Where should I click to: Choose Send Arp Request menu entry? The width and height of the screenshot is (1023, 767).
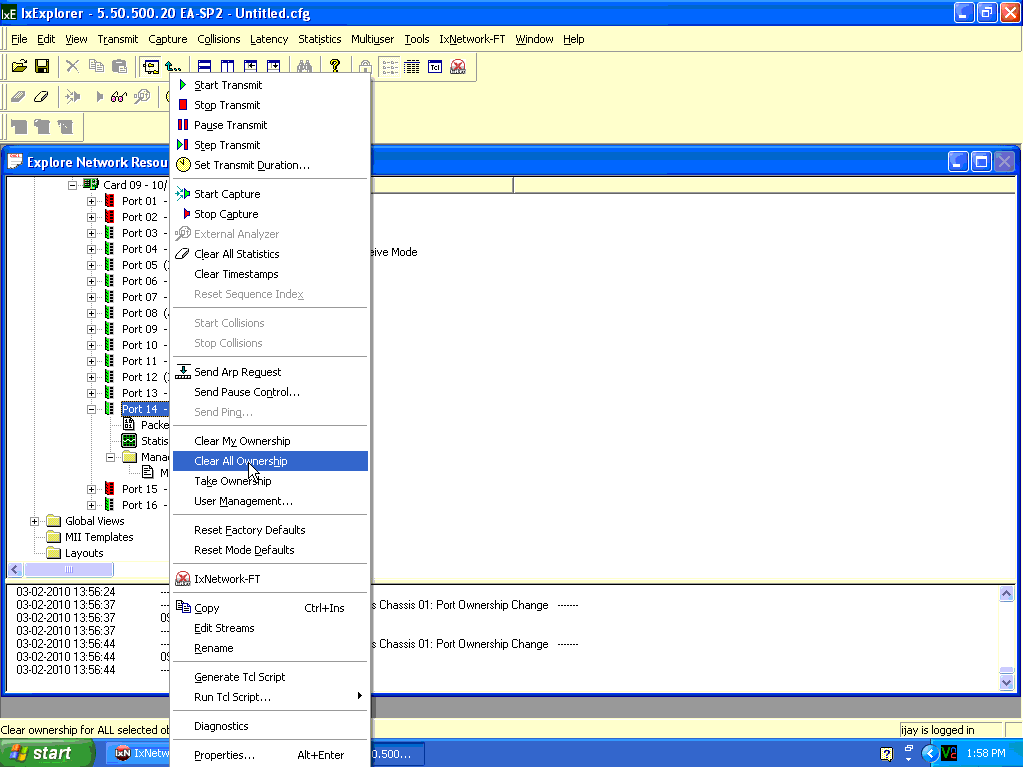pos(271,372)
